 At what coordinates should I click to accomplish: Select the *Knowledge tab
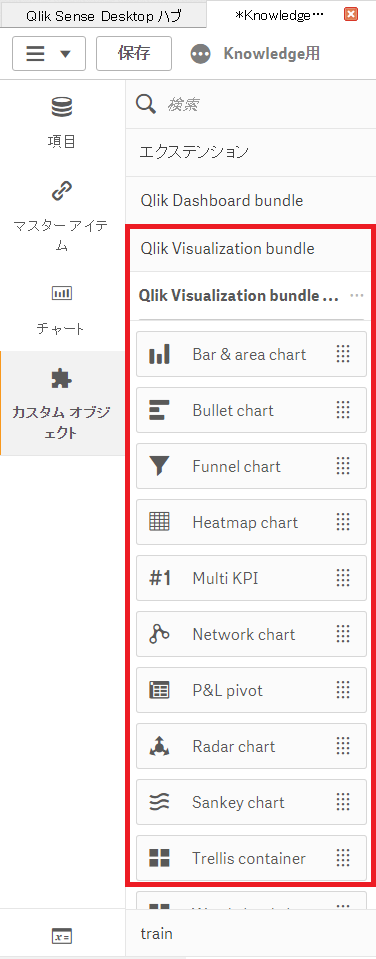[x=279, y=16]
